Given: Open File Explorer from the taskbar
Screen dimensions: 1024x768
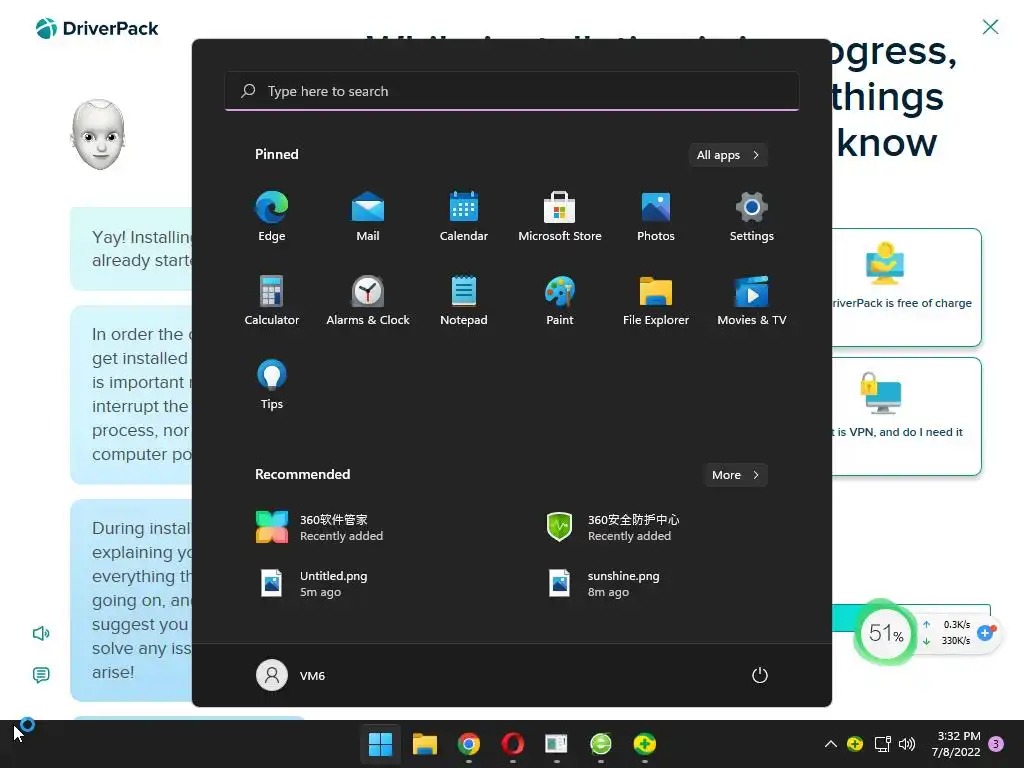Looking at the screenshot, I should [x=424, y=744].
